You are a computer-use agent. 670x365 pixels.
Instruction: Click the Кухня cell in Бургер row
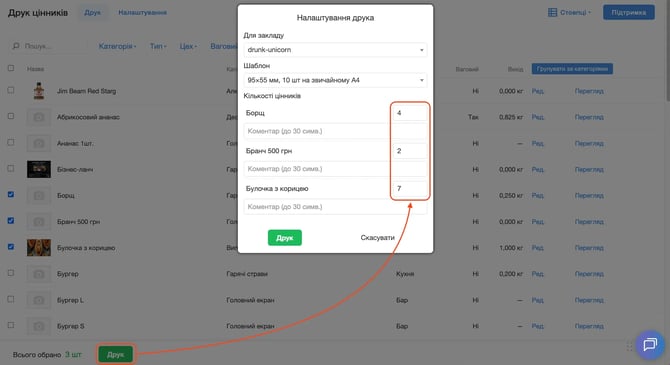[x=405, y=274]
